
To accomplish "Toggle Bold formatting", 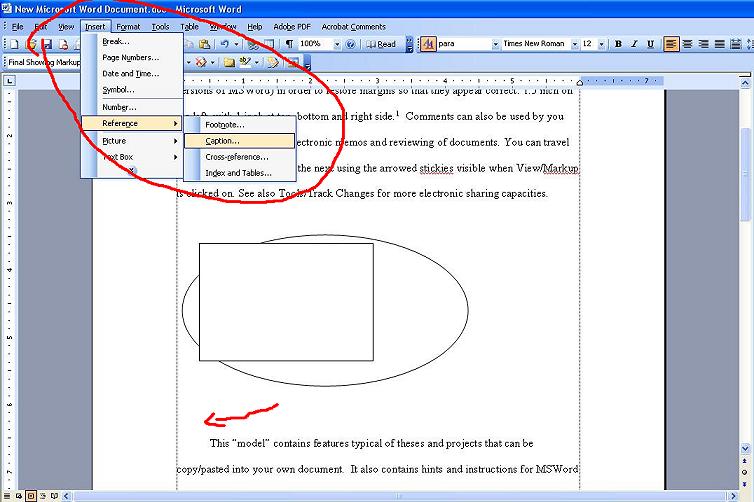I will pyautogui.click(x=618, y=44).
